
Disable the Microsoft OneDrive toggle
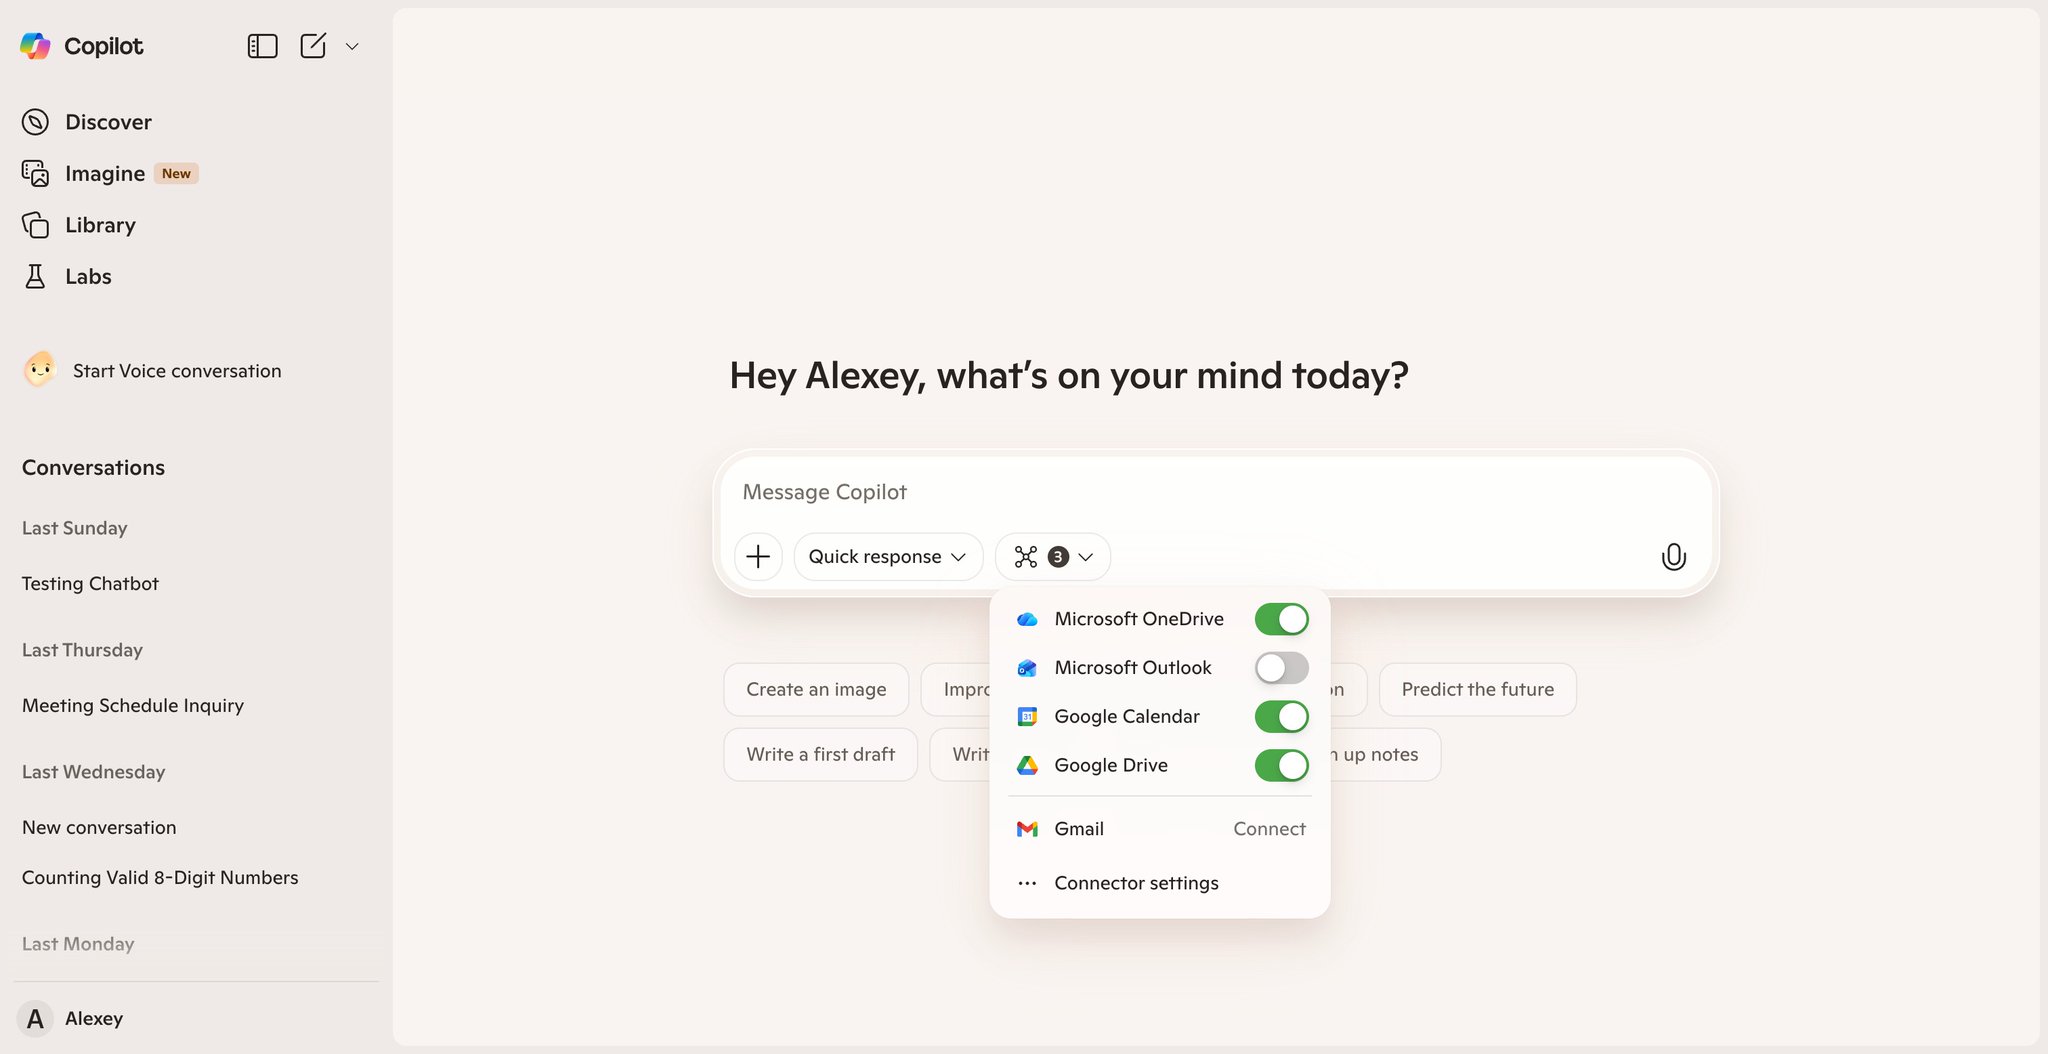(x=1281, y=619)
